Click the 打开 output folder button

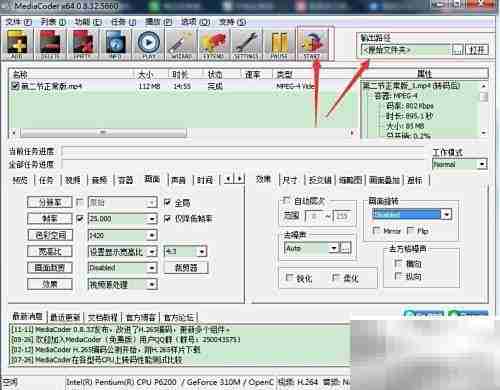click(477, 50)
